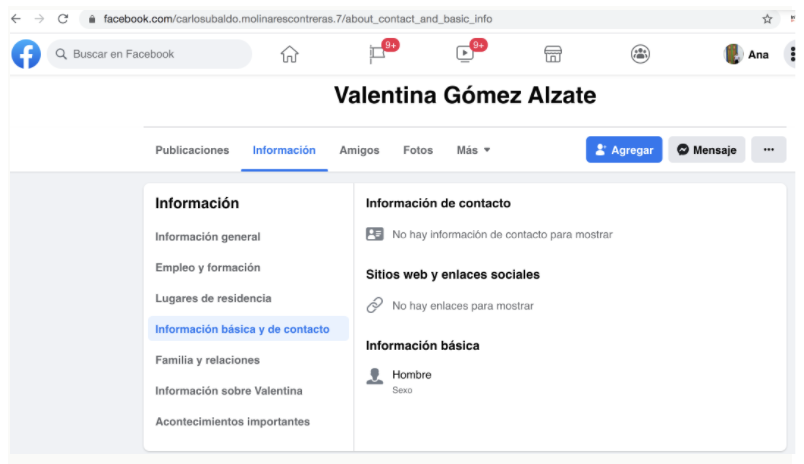Image resolution: width=804 pixels, height=464 pixels.
Task: Click the Sitios web y enlaces sociales heading
Action: click(453, 274)
